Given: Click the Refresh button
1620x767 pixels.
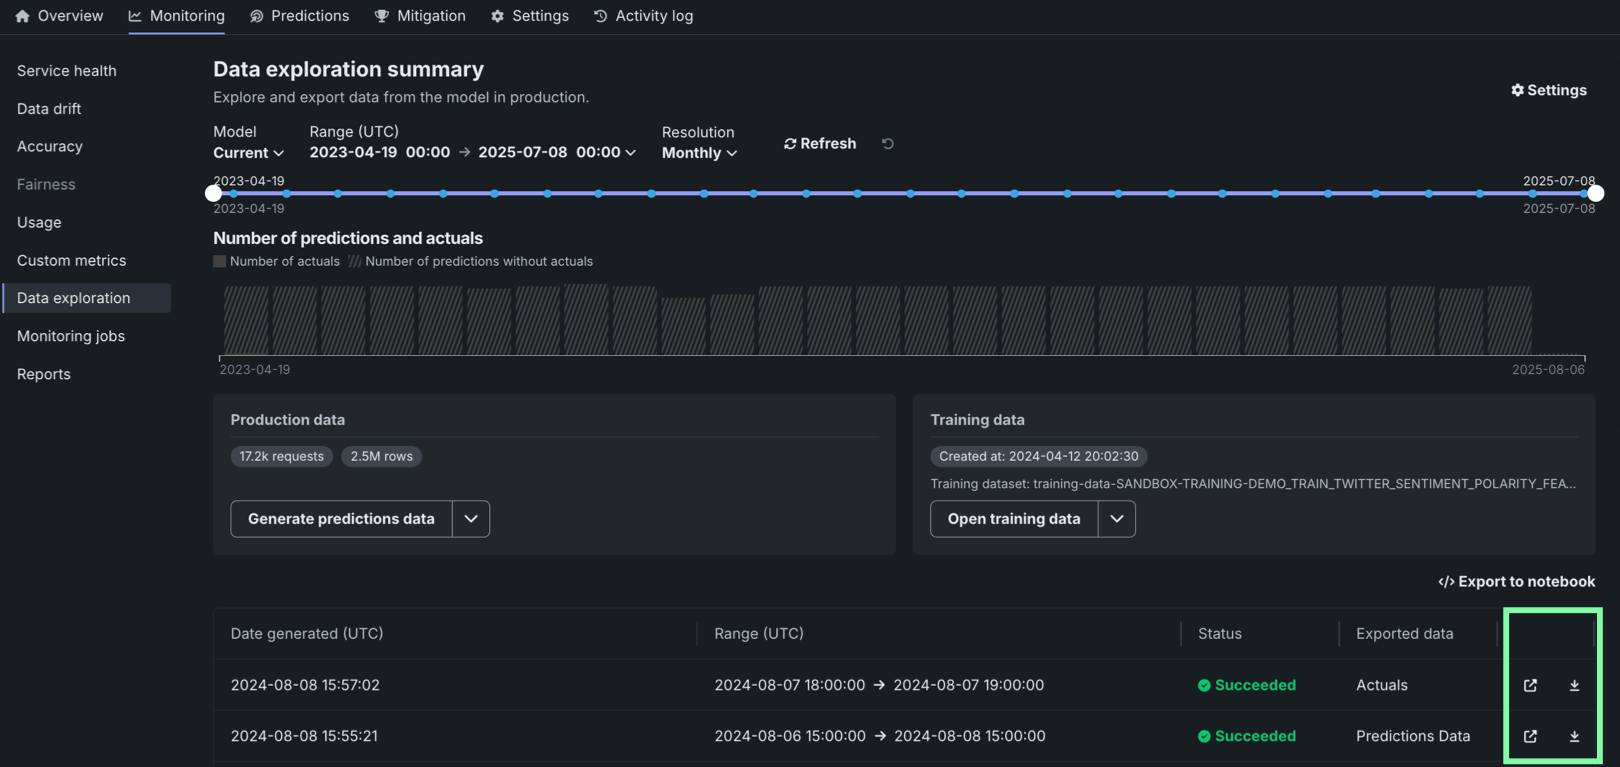Looking at the screenshot, I should click(820, 144).
